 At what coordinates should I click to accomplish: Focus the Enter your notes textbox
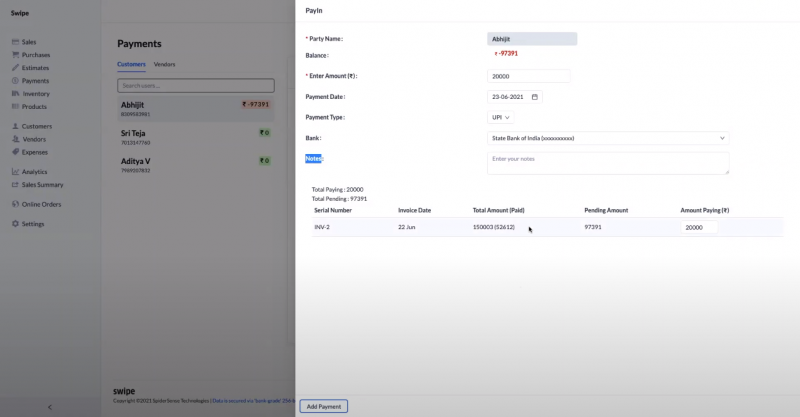pos(607,162)
